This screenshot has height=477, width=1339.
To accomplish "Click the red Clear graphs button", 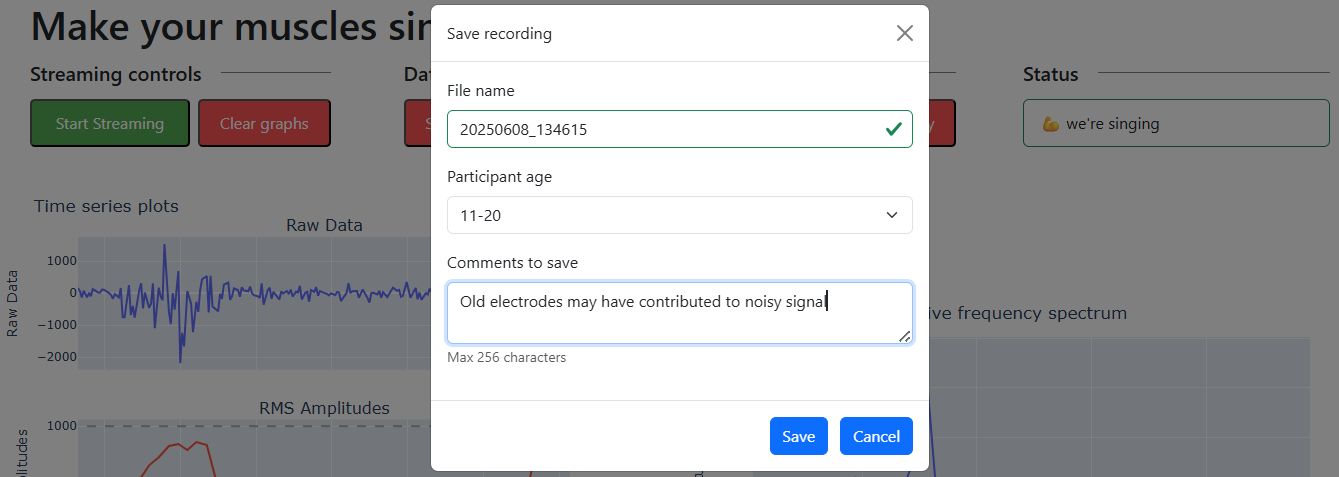I will pyautogui.click(x=264, y=124).
